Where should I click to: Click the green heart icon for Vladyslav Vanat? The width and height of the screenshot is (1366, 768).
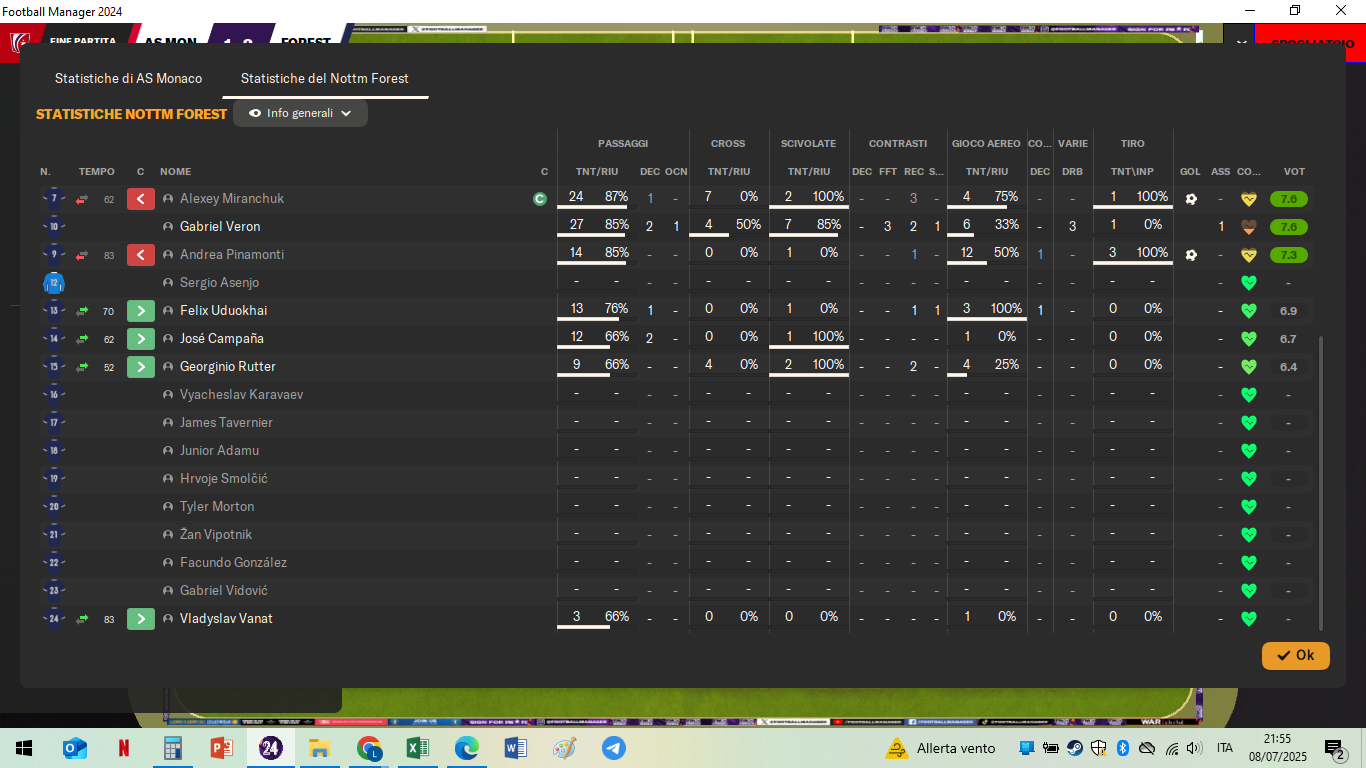(x=1248, y=619)
